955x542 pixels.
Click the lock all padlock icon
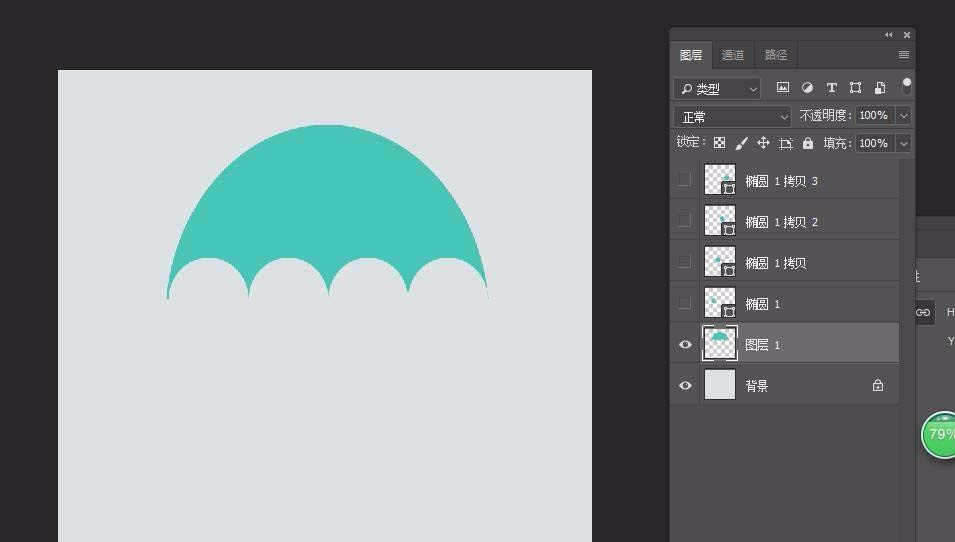pos(808,143)
